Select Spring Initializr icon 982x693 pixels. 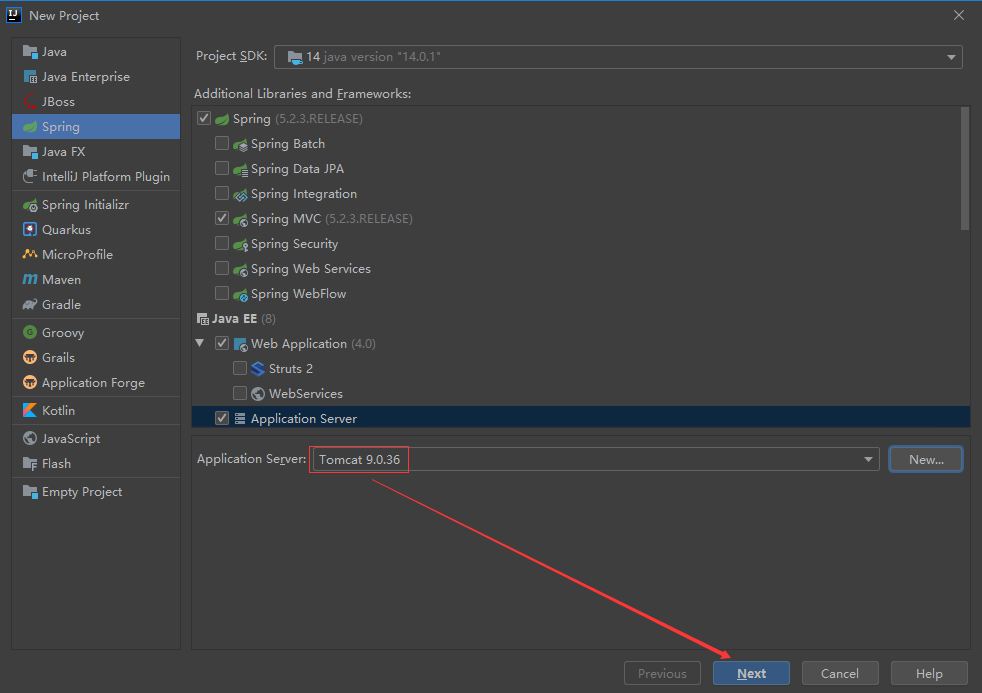click(30, 205)
